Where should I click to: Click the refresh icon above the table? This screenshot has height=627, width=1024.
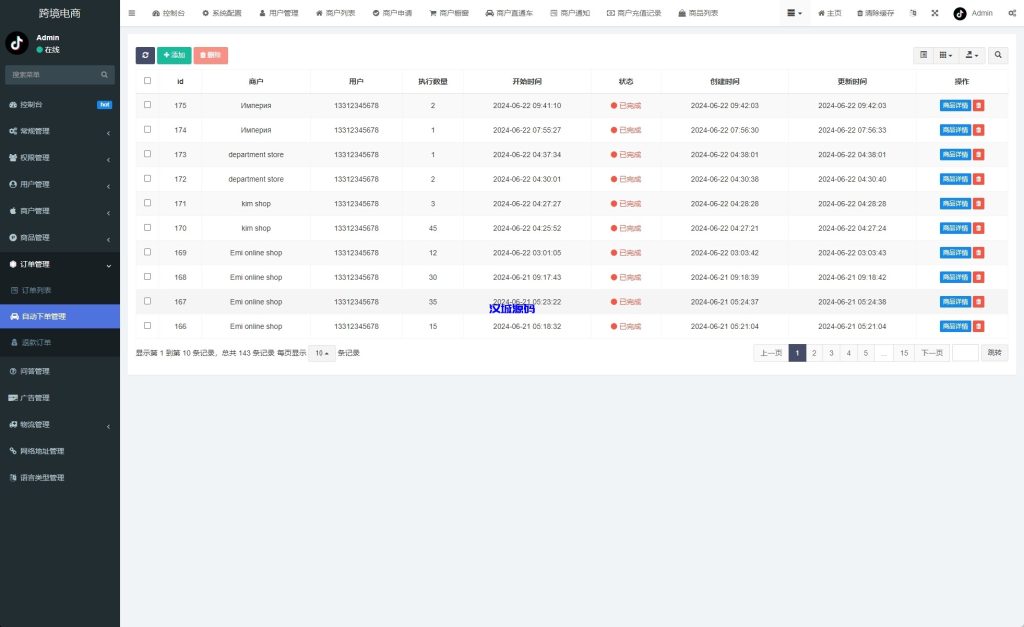[144, 55]
